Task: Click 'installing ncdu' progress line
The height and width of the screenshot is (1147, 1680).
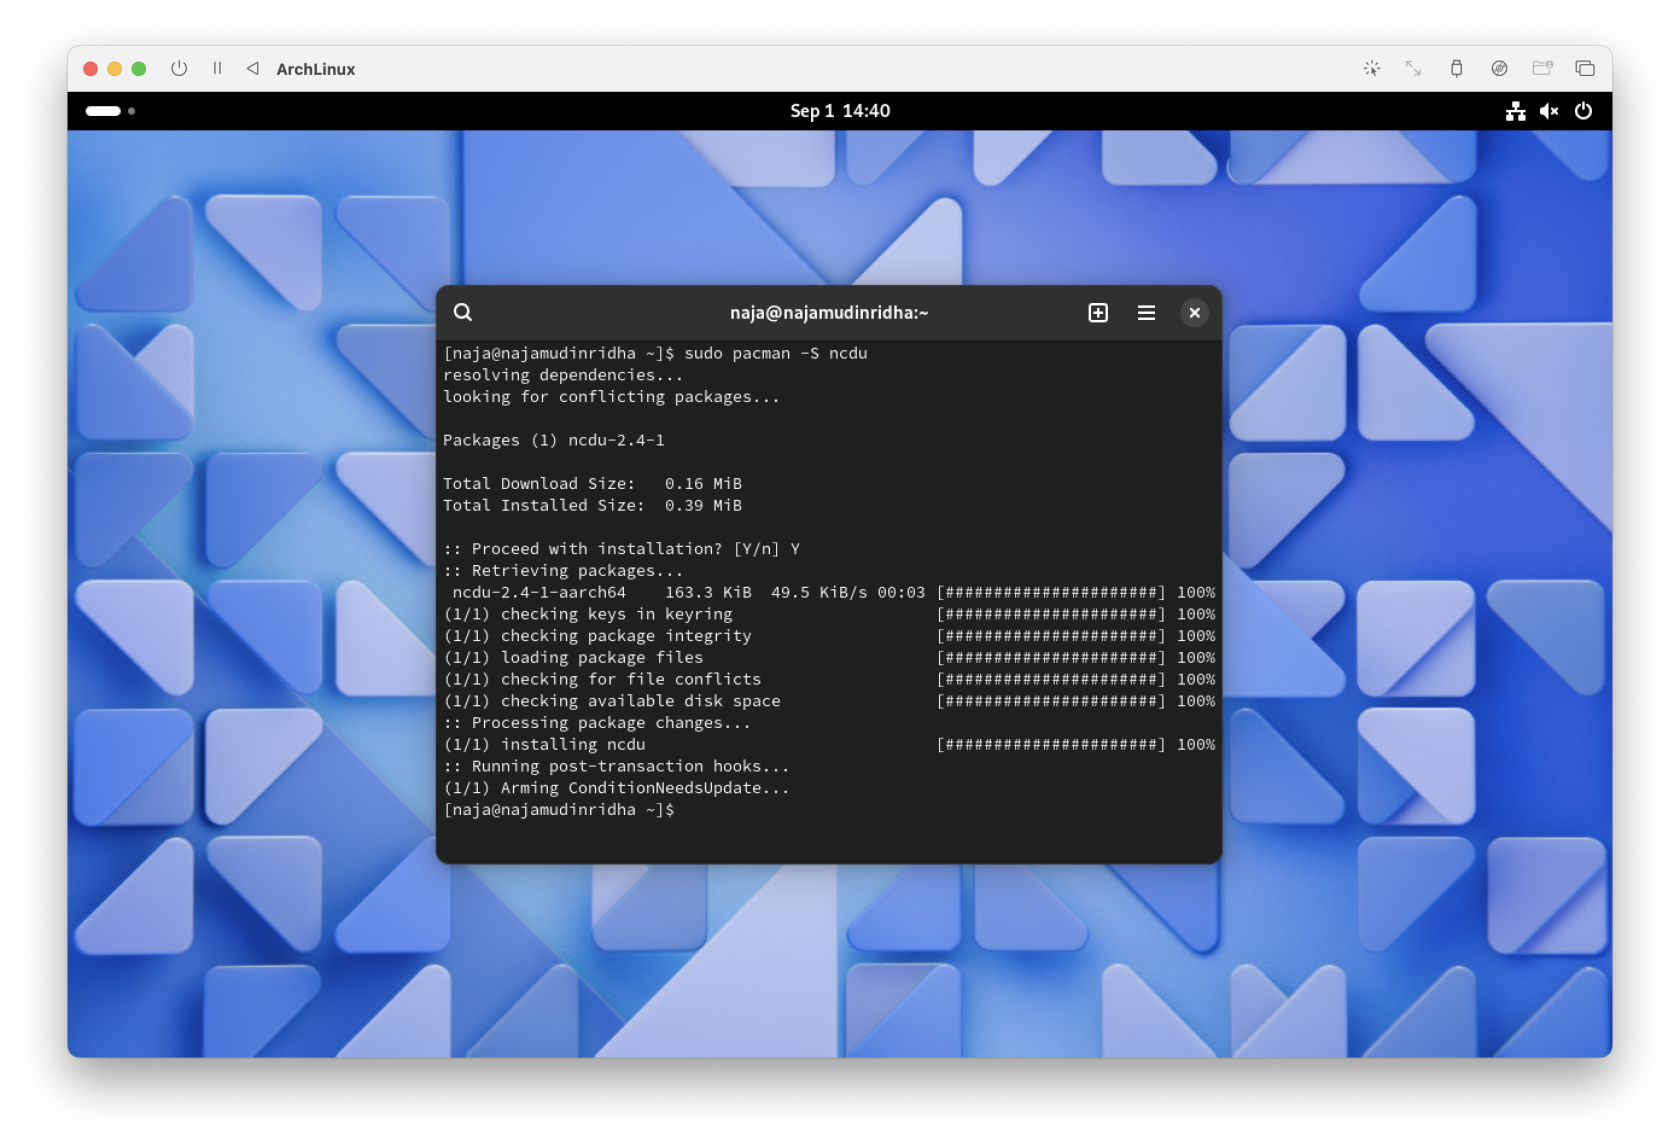Action: pyautogui.click(x=829, y=745)
